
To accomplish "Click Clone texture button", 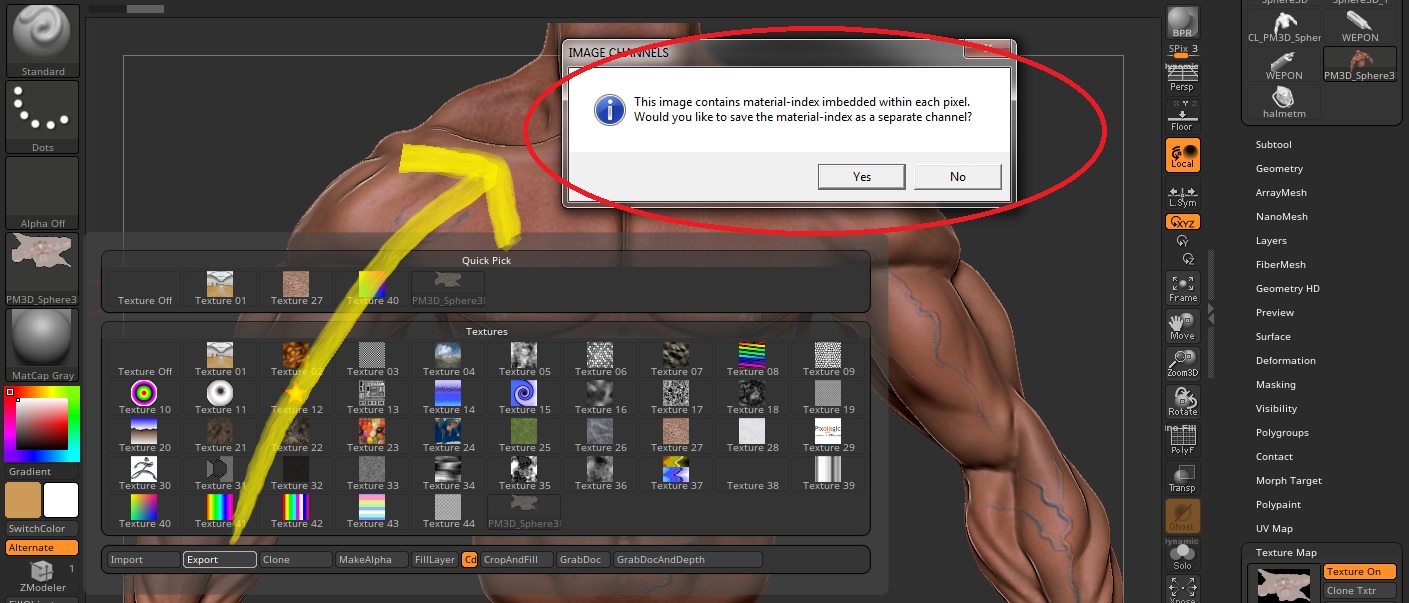I will (x=296, y=560).
